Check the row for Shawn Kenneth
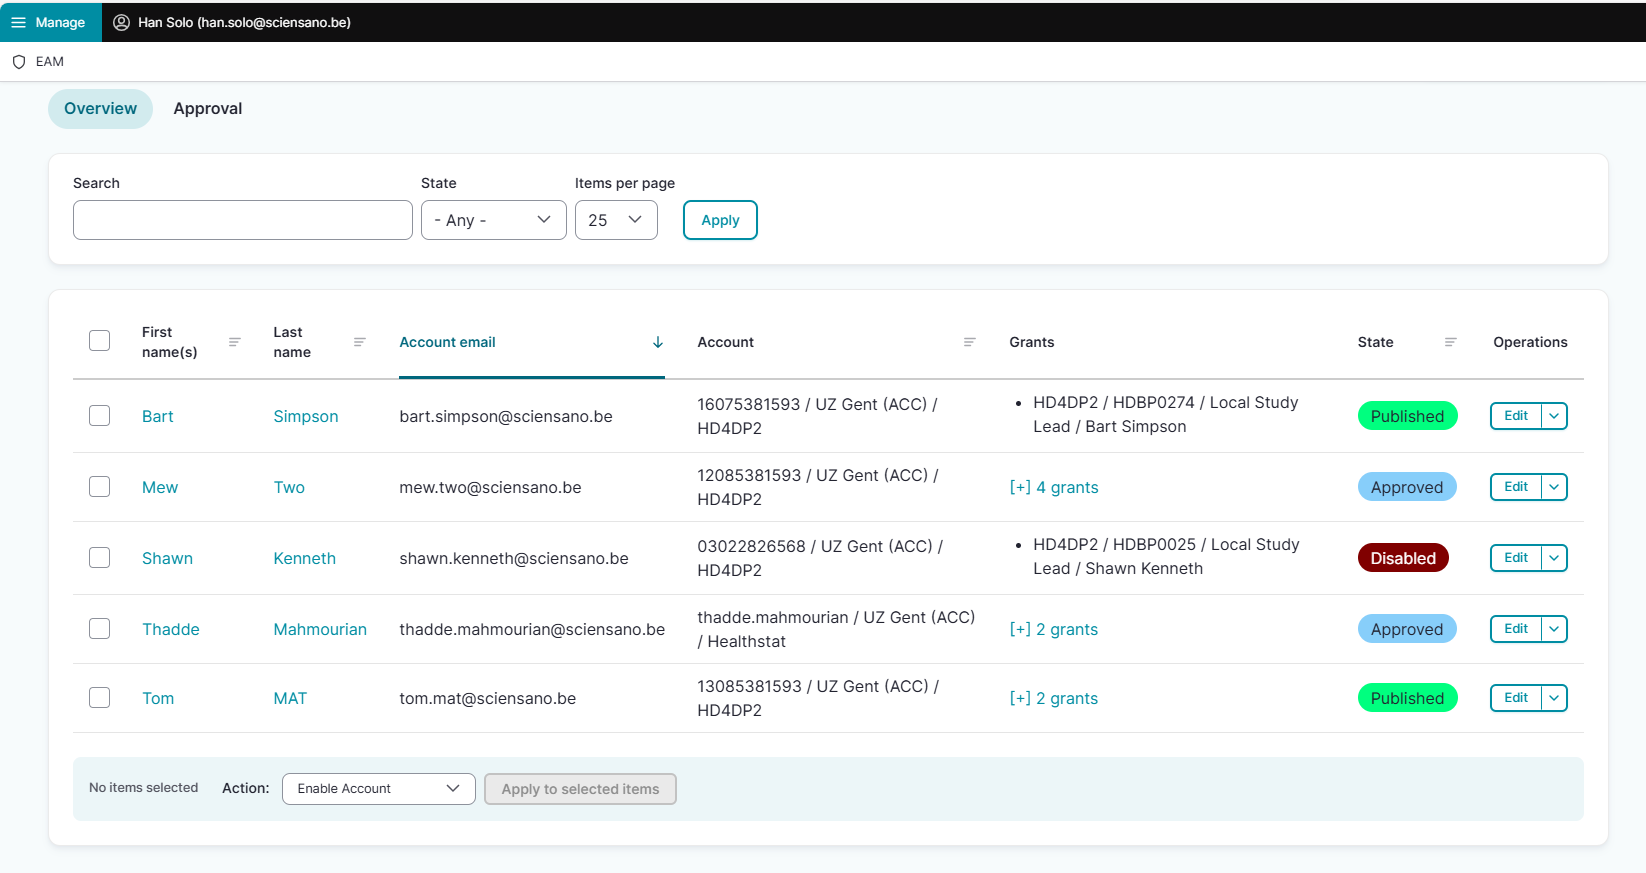 100,558
